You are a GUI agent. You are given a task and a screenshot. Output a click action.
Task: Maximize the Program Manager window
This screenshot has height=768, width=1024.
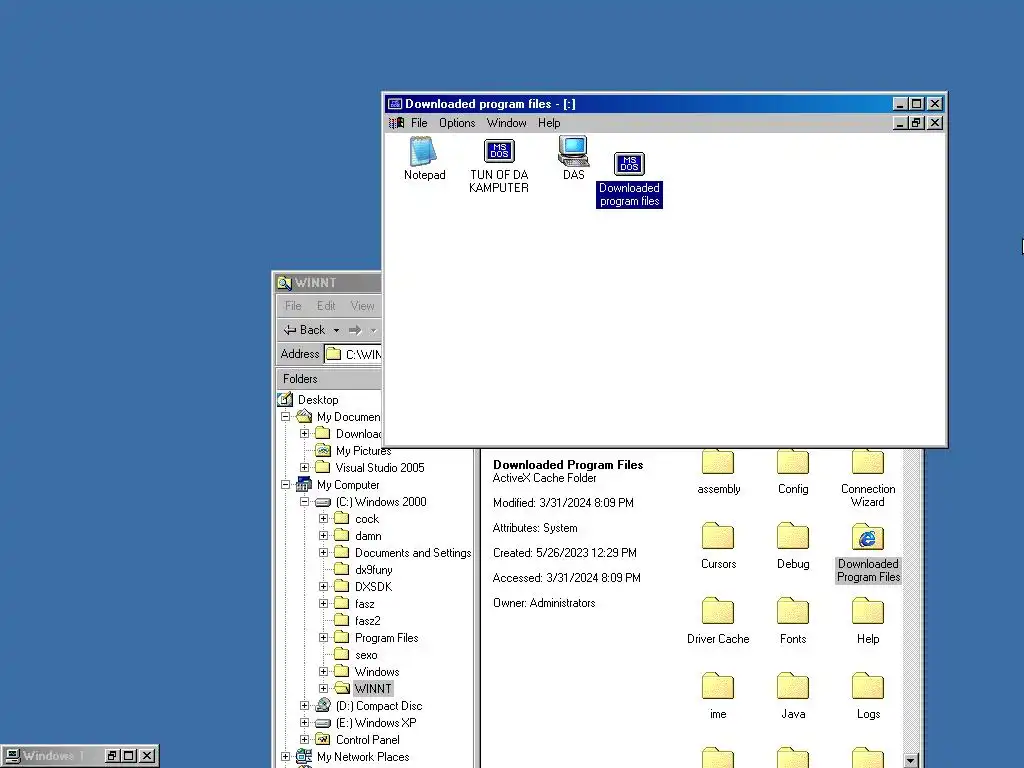(x=916, y=104)
